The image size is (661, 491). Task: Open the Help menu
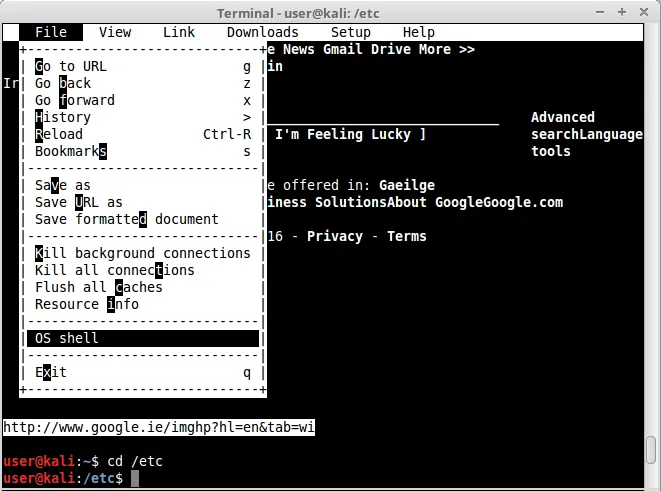pyautogui.click(x=418, y=32)
